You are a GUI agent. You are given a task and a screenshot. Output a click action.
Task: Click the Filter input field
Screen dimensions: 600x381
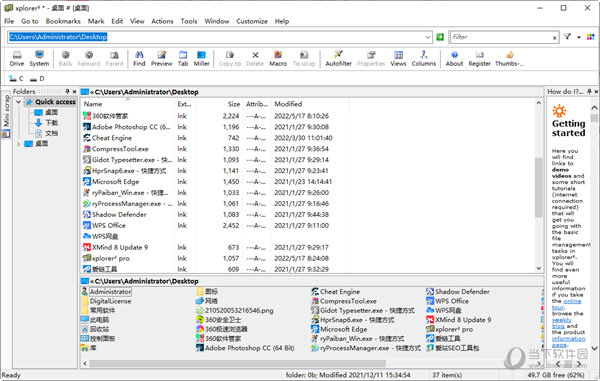[x=501, y=37]
